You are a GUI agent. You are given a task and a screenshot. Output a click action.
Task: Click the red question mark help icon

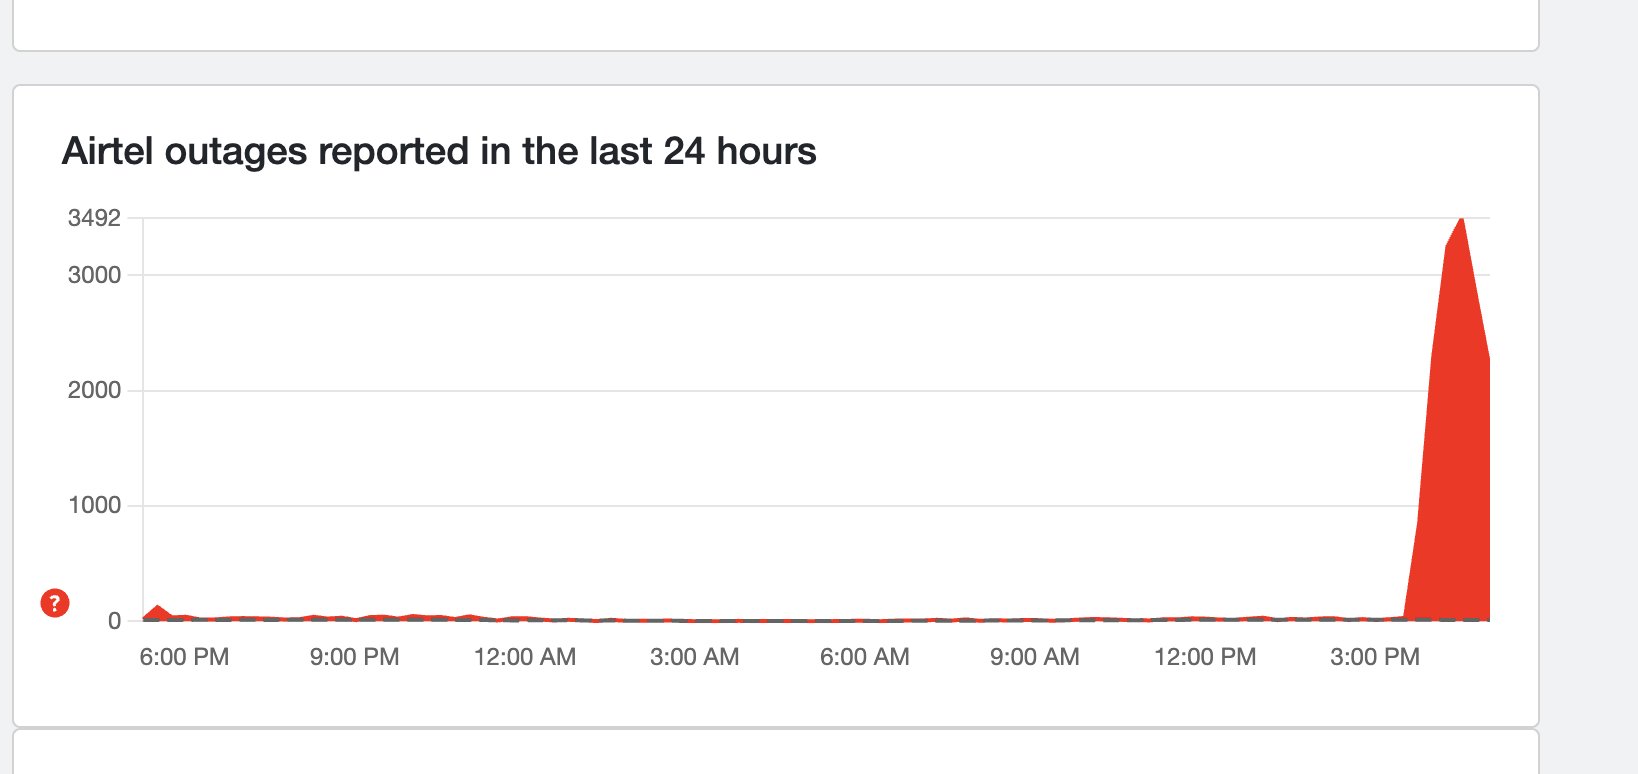(55, 603)
